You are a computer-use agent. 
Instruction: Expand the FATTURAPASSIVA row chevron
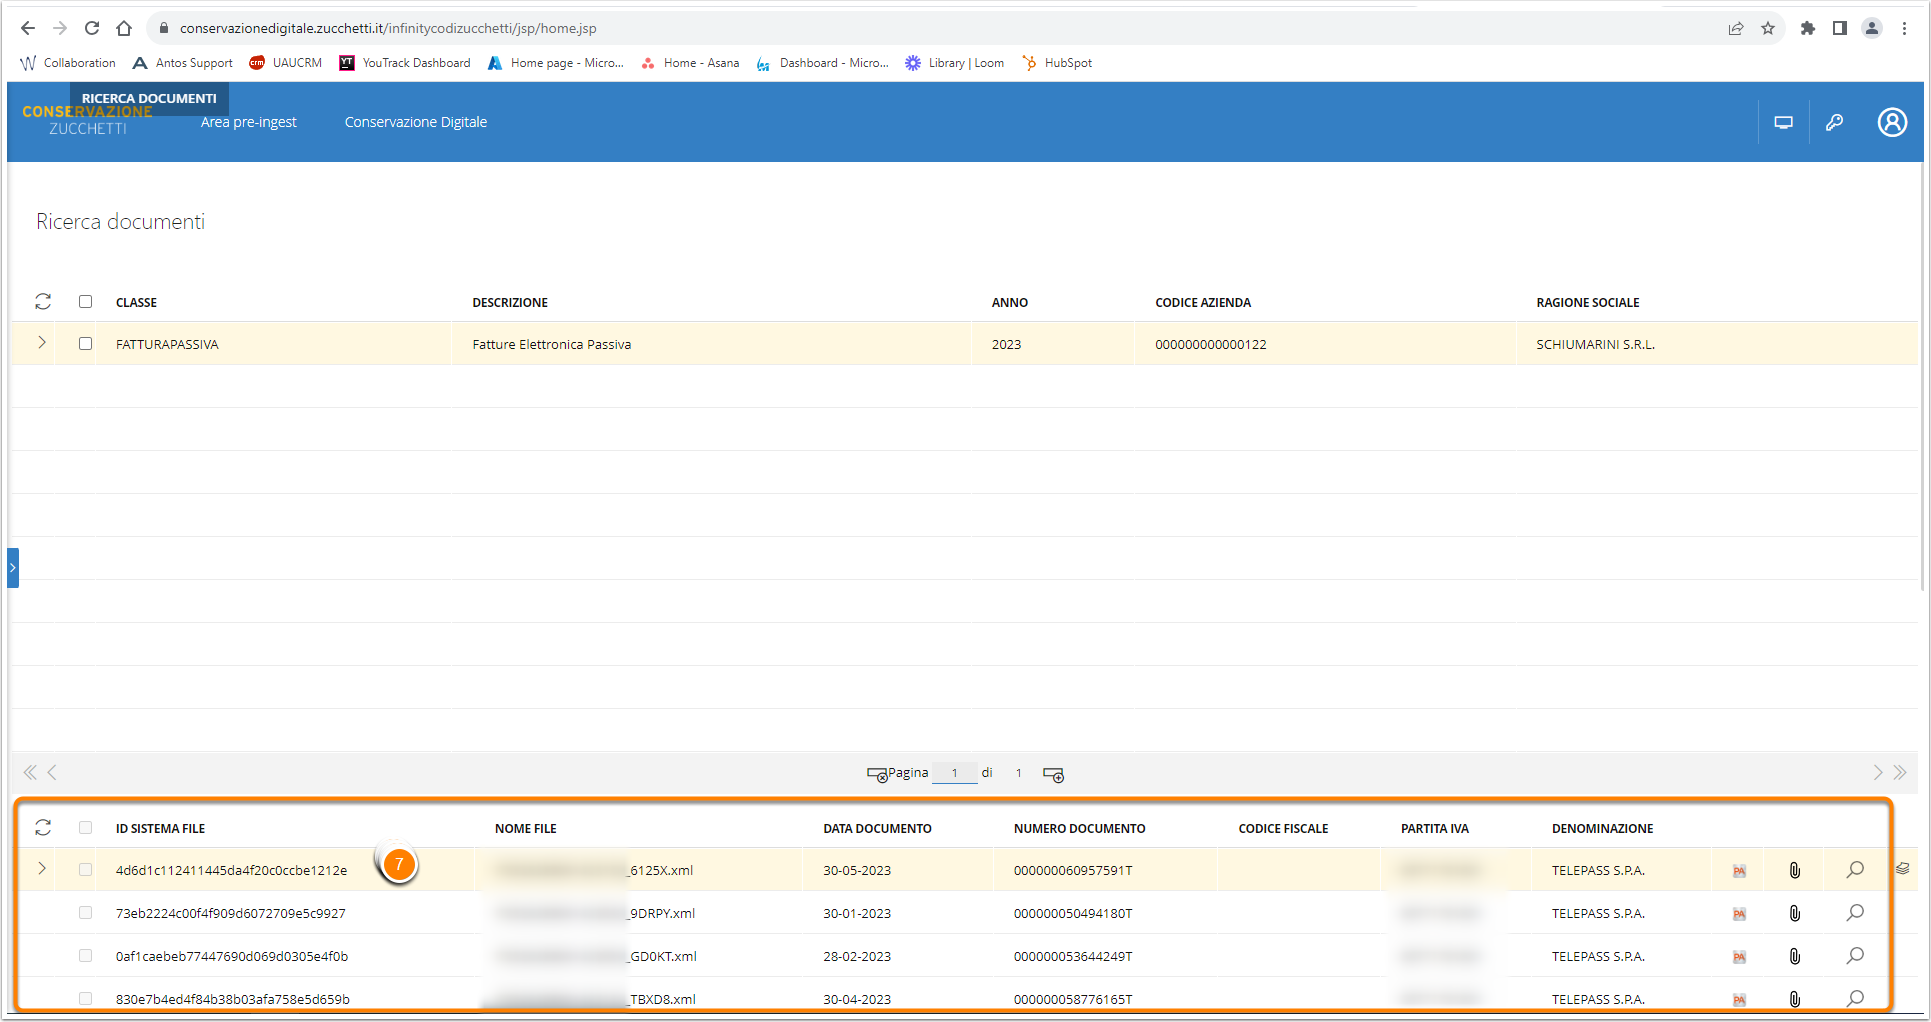tap(42, 342)
